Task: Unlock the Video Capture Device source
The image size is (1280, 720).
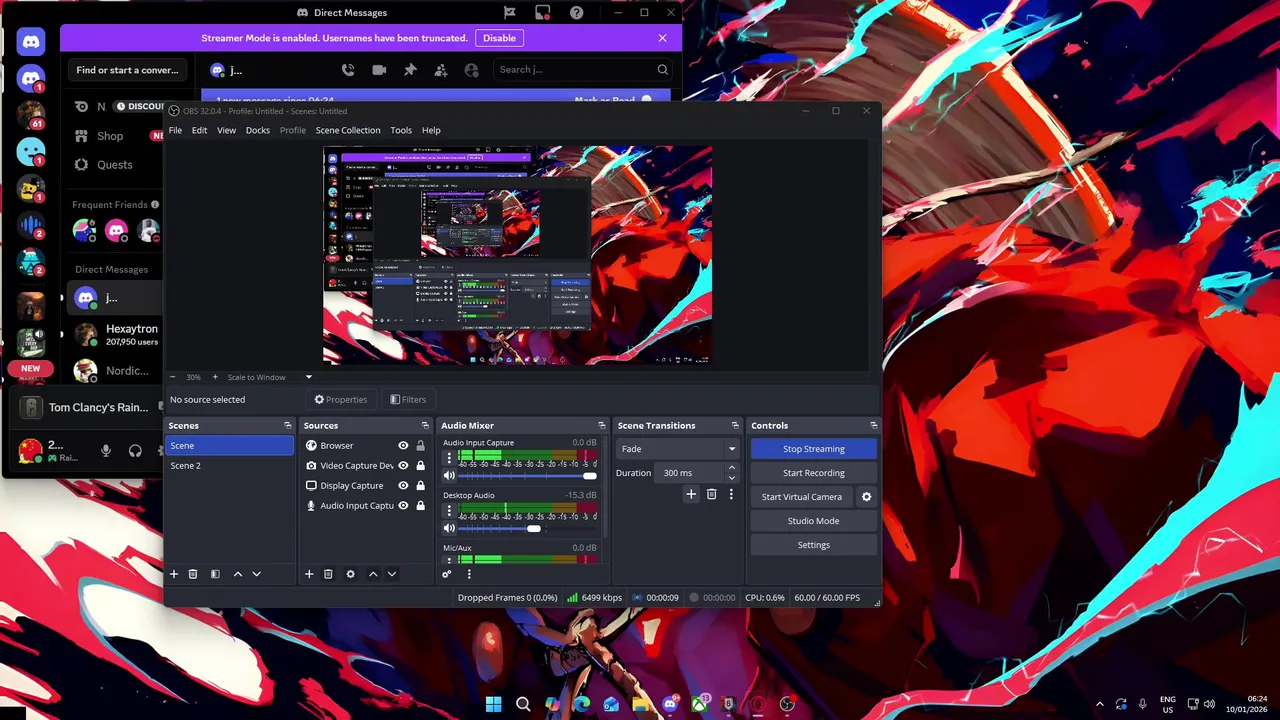Action: 420,466
